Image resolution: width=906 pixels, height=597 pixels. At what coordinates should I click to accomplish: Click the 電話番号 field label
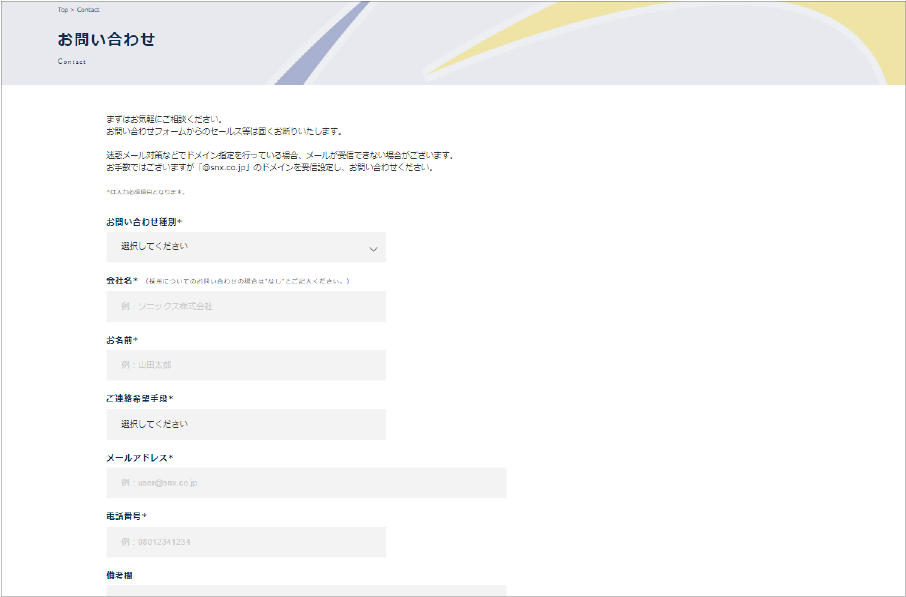tap(127, 516)
